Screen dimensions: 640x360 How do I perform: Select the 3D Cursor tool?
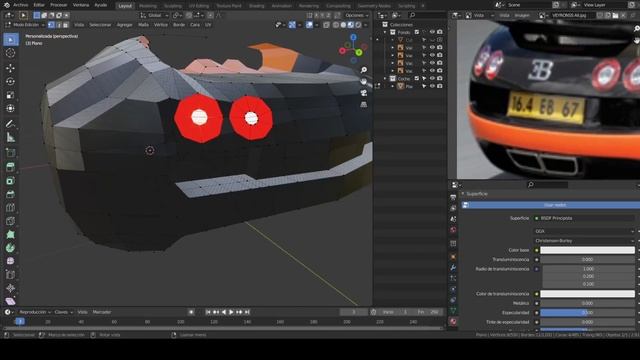[11, 53]
